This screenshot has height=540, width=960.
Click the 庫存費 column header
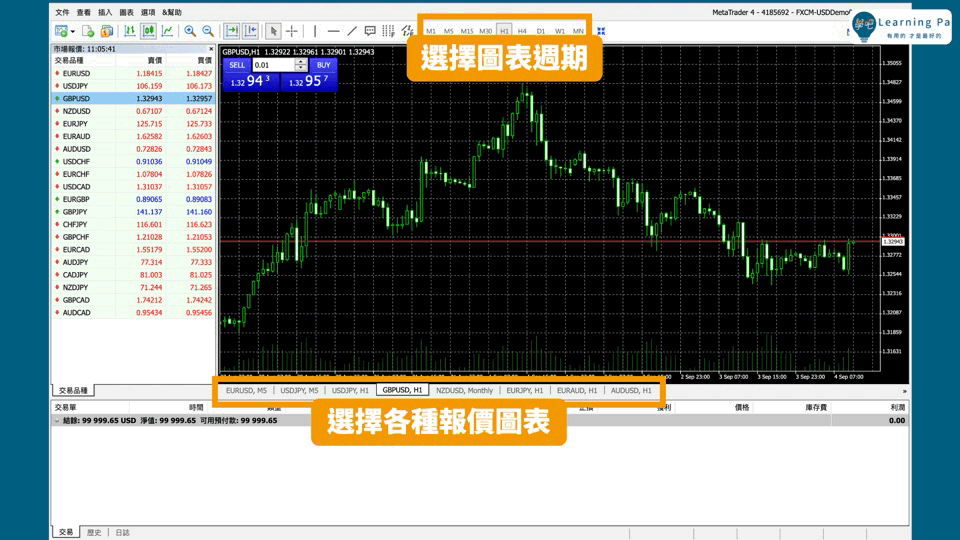(816, 407)
